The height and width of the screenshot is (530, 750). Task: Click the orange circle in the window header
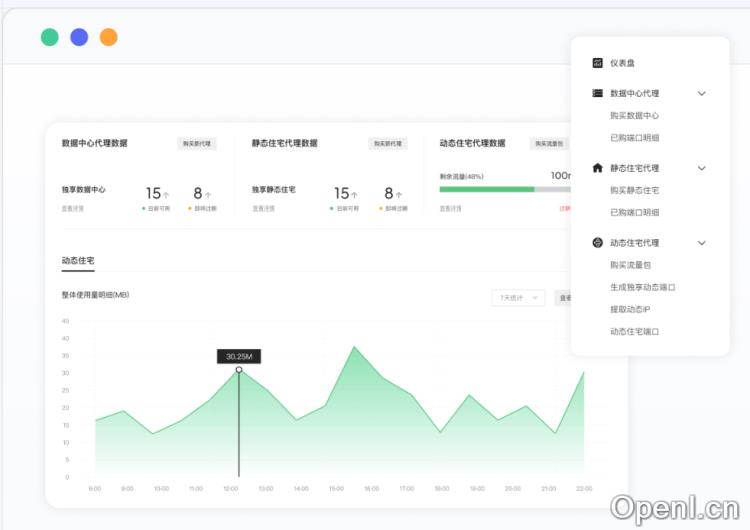109,37
